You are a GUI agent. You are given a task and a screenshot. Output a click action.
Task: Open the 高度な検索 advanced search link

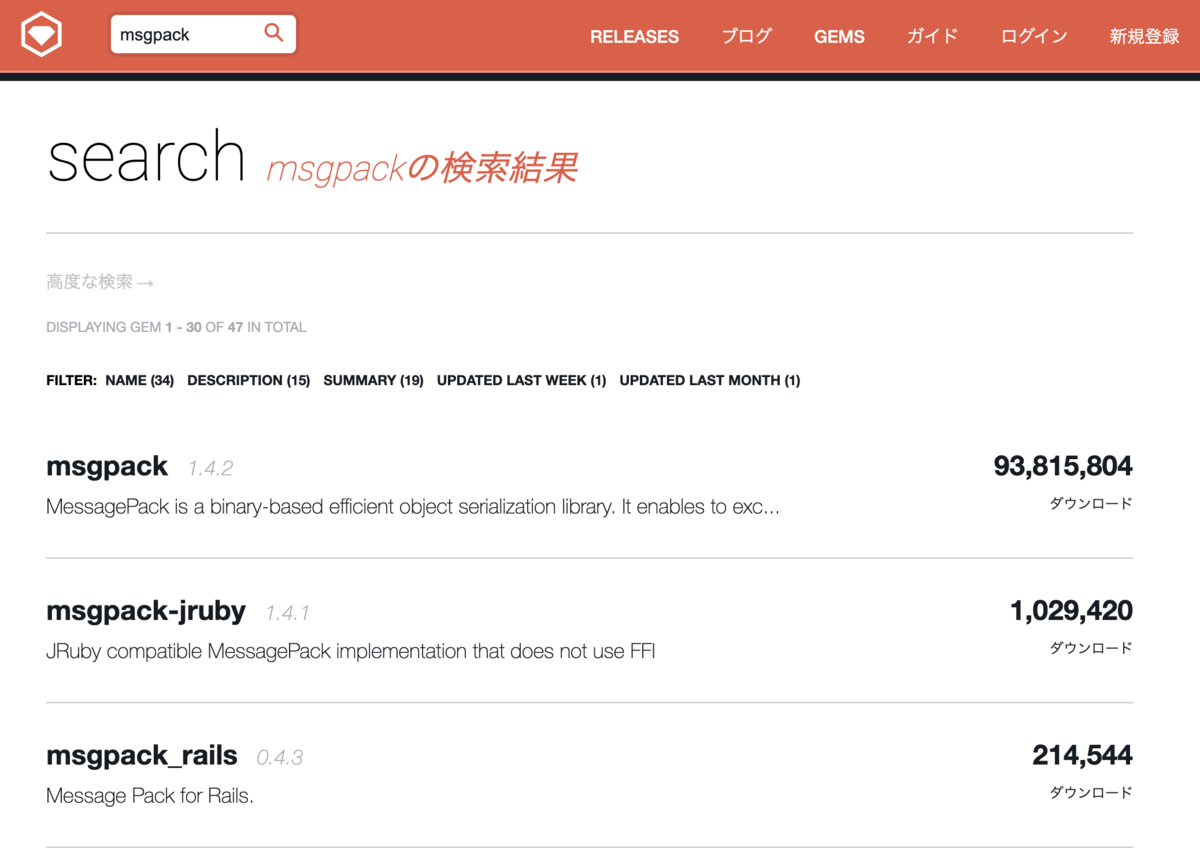100,282
